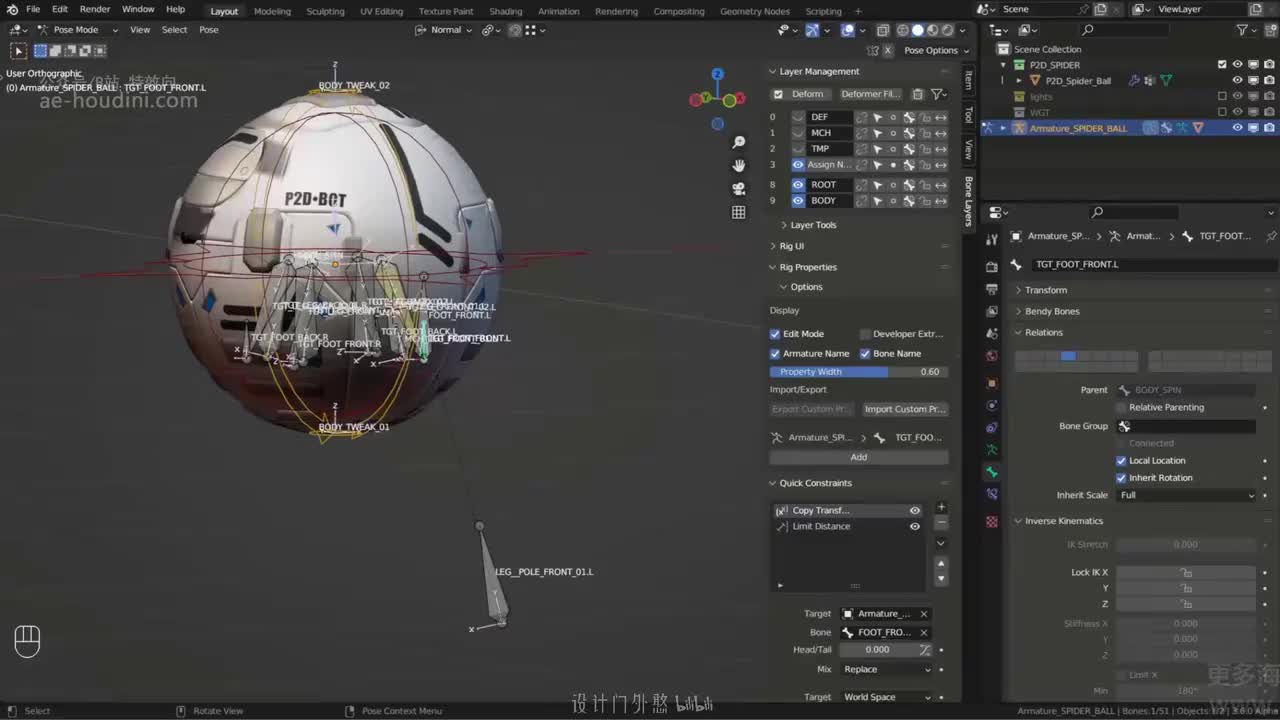Toggle the camera view icon
Screen dimensions: 1280x720
pyautogui.click(x=739, y=188)
